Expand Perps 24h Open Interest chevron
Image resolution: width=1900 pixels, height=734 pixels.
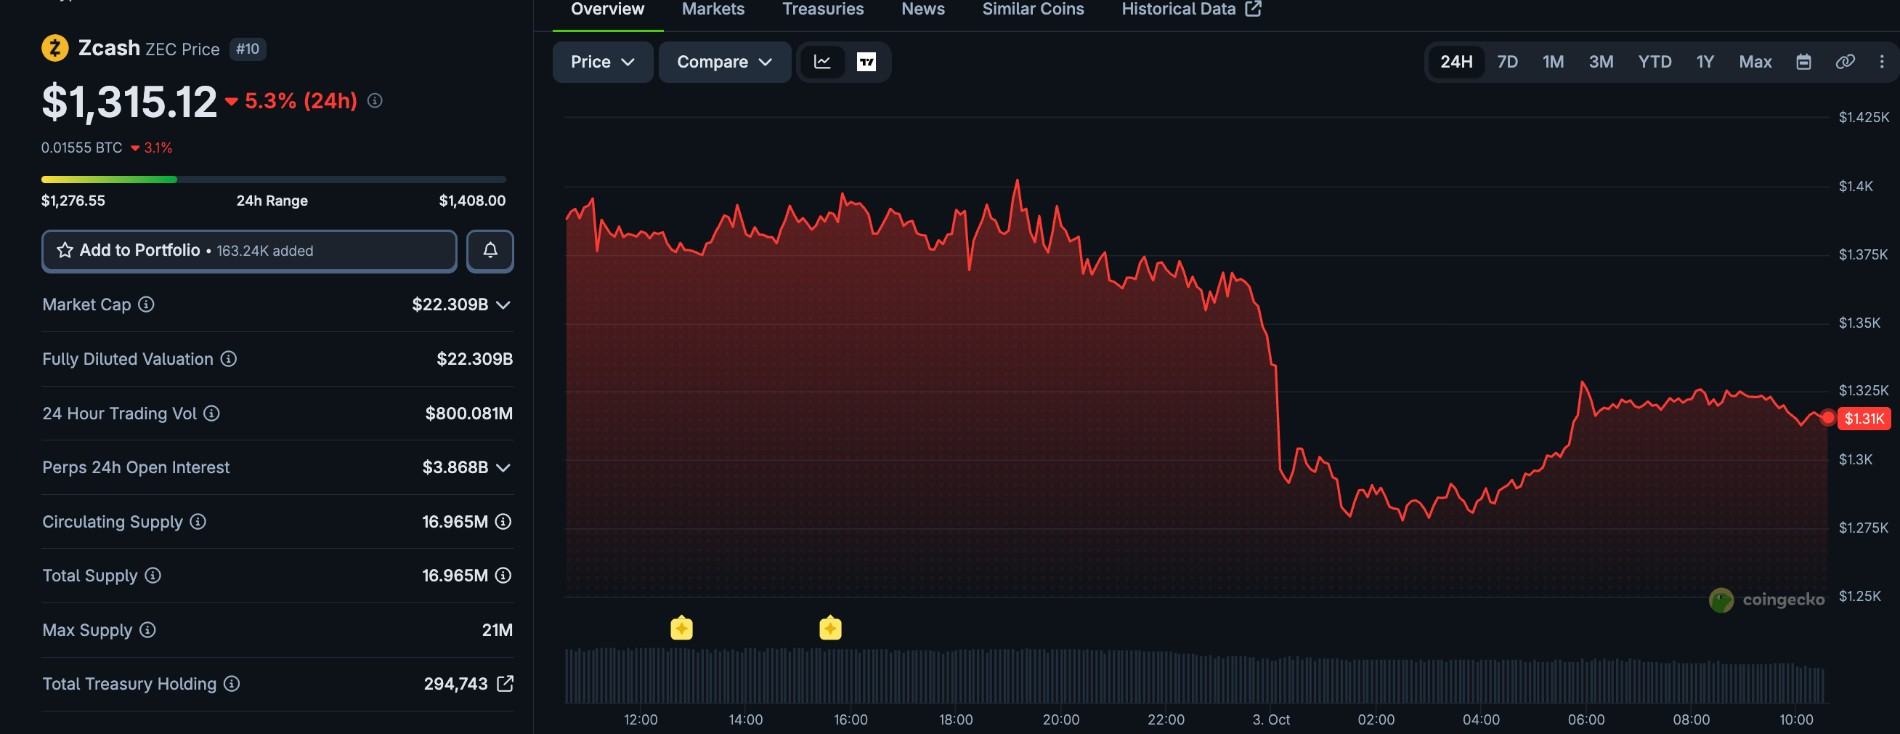503,468
